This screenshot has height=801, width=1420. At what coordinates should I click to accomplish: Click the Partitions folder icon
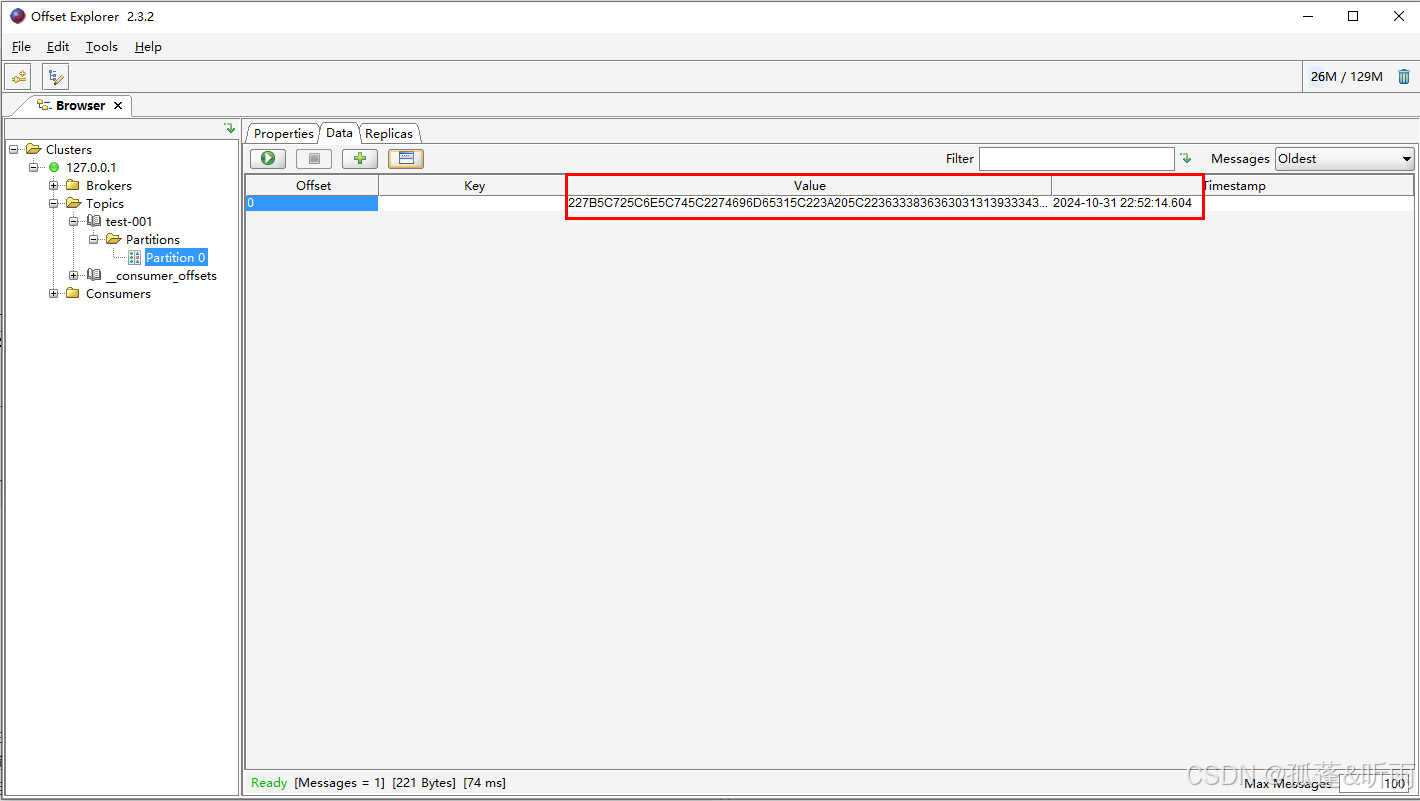[113, 239]
